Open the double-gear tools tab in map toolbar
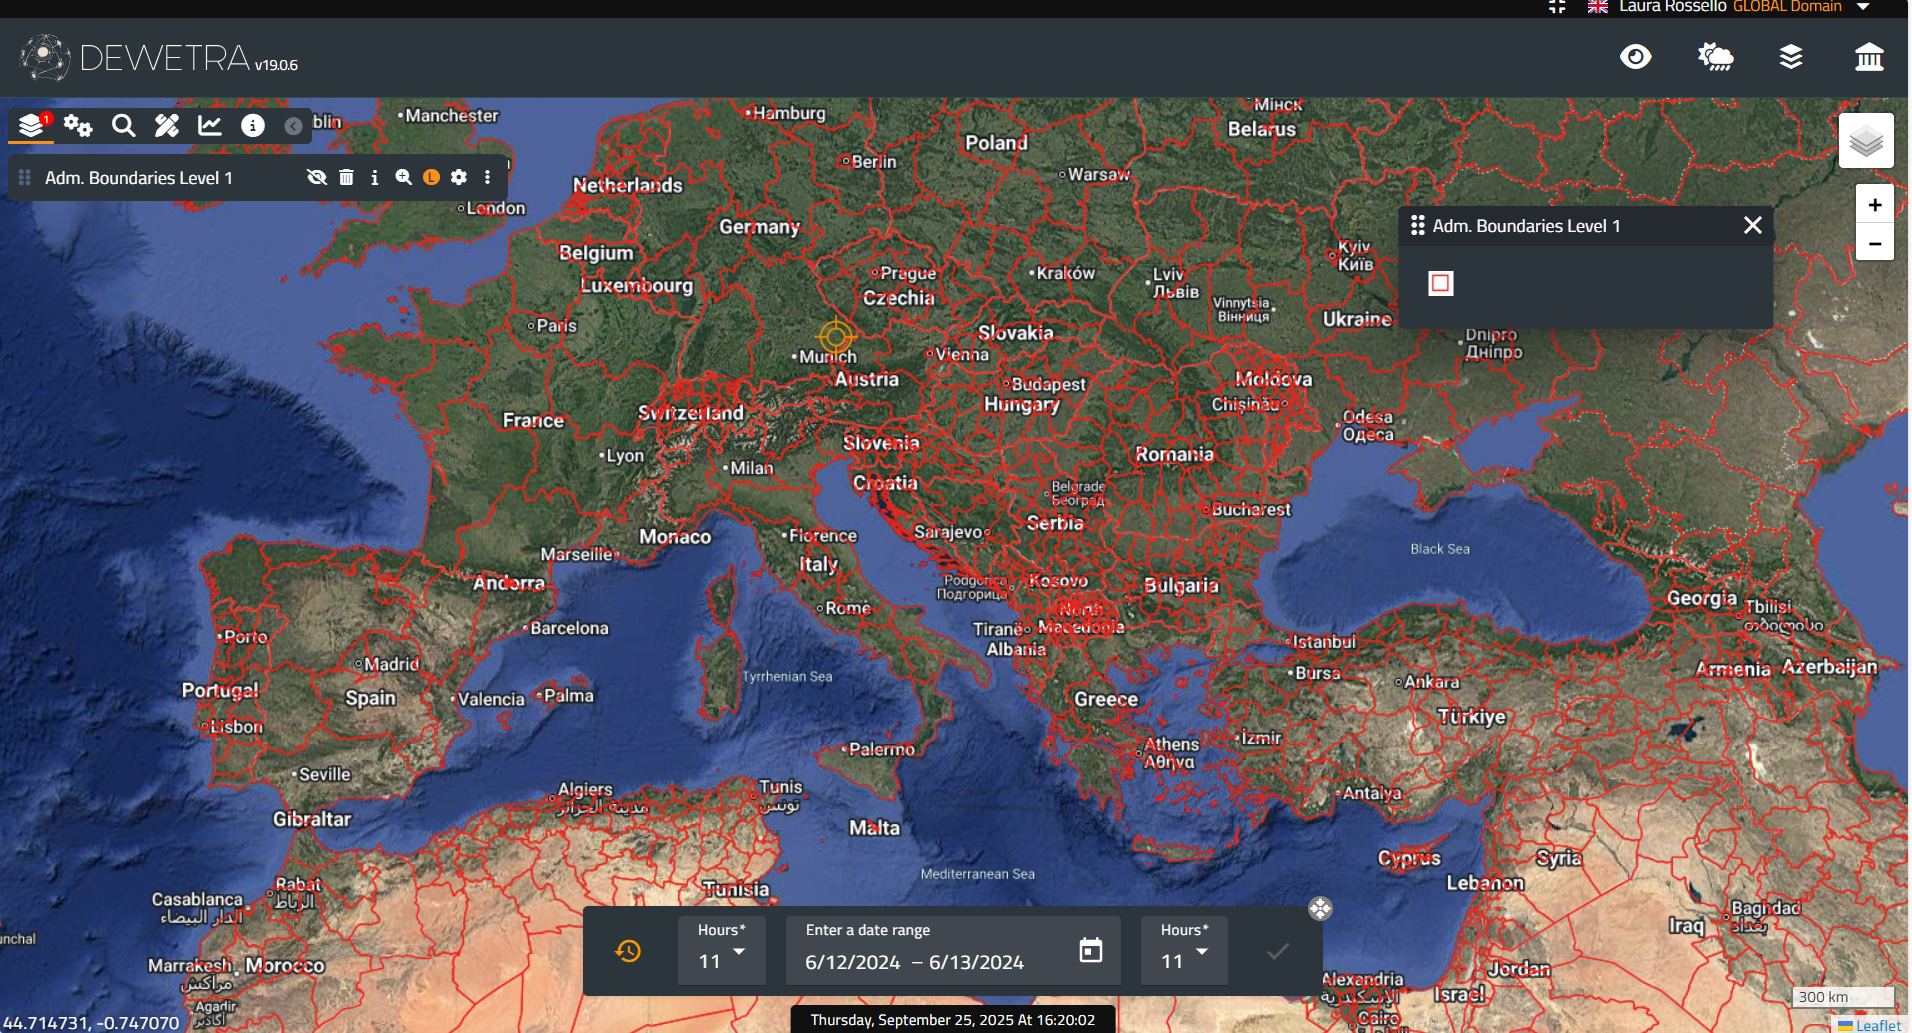Screen dimensions: 1912x1033 click(78, 125)
